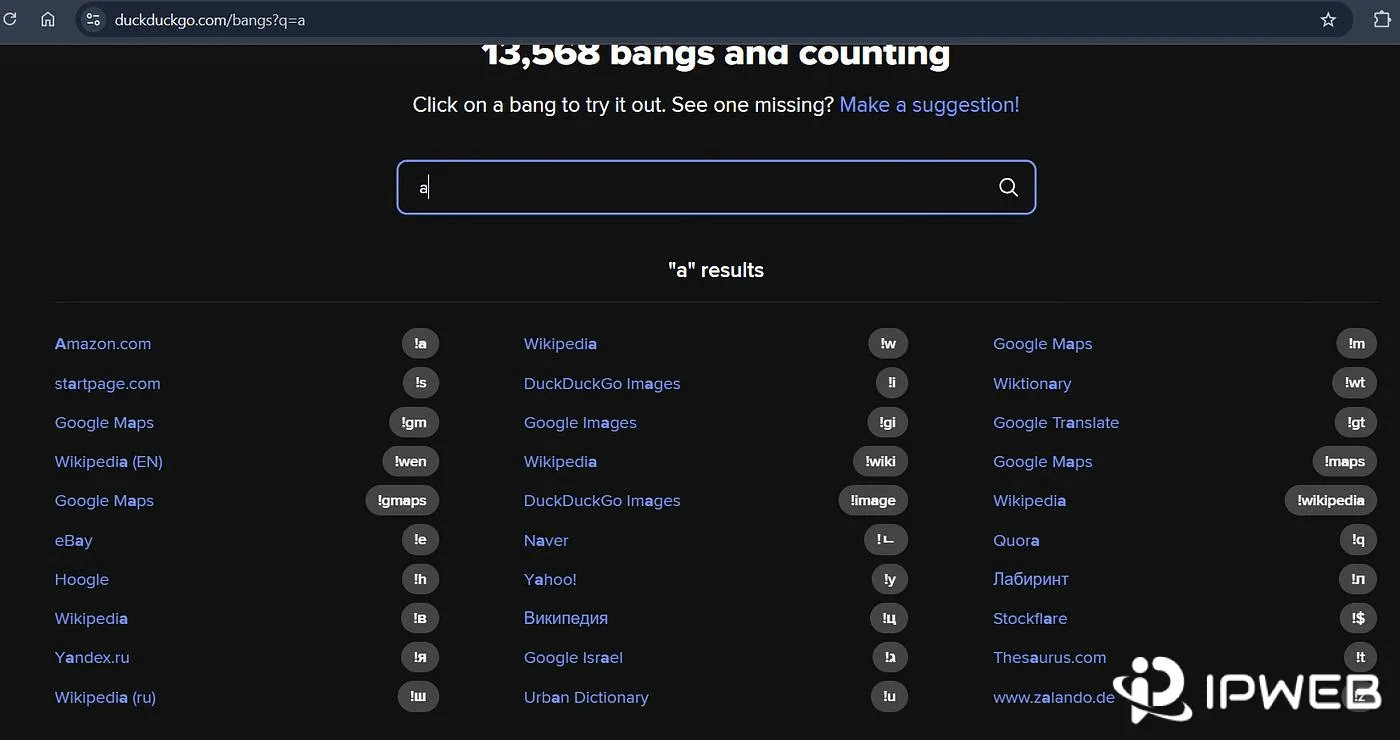The image size is (1400, 740).
Task: Open Urban Dictionary bang result
Action: click(586, 697)
